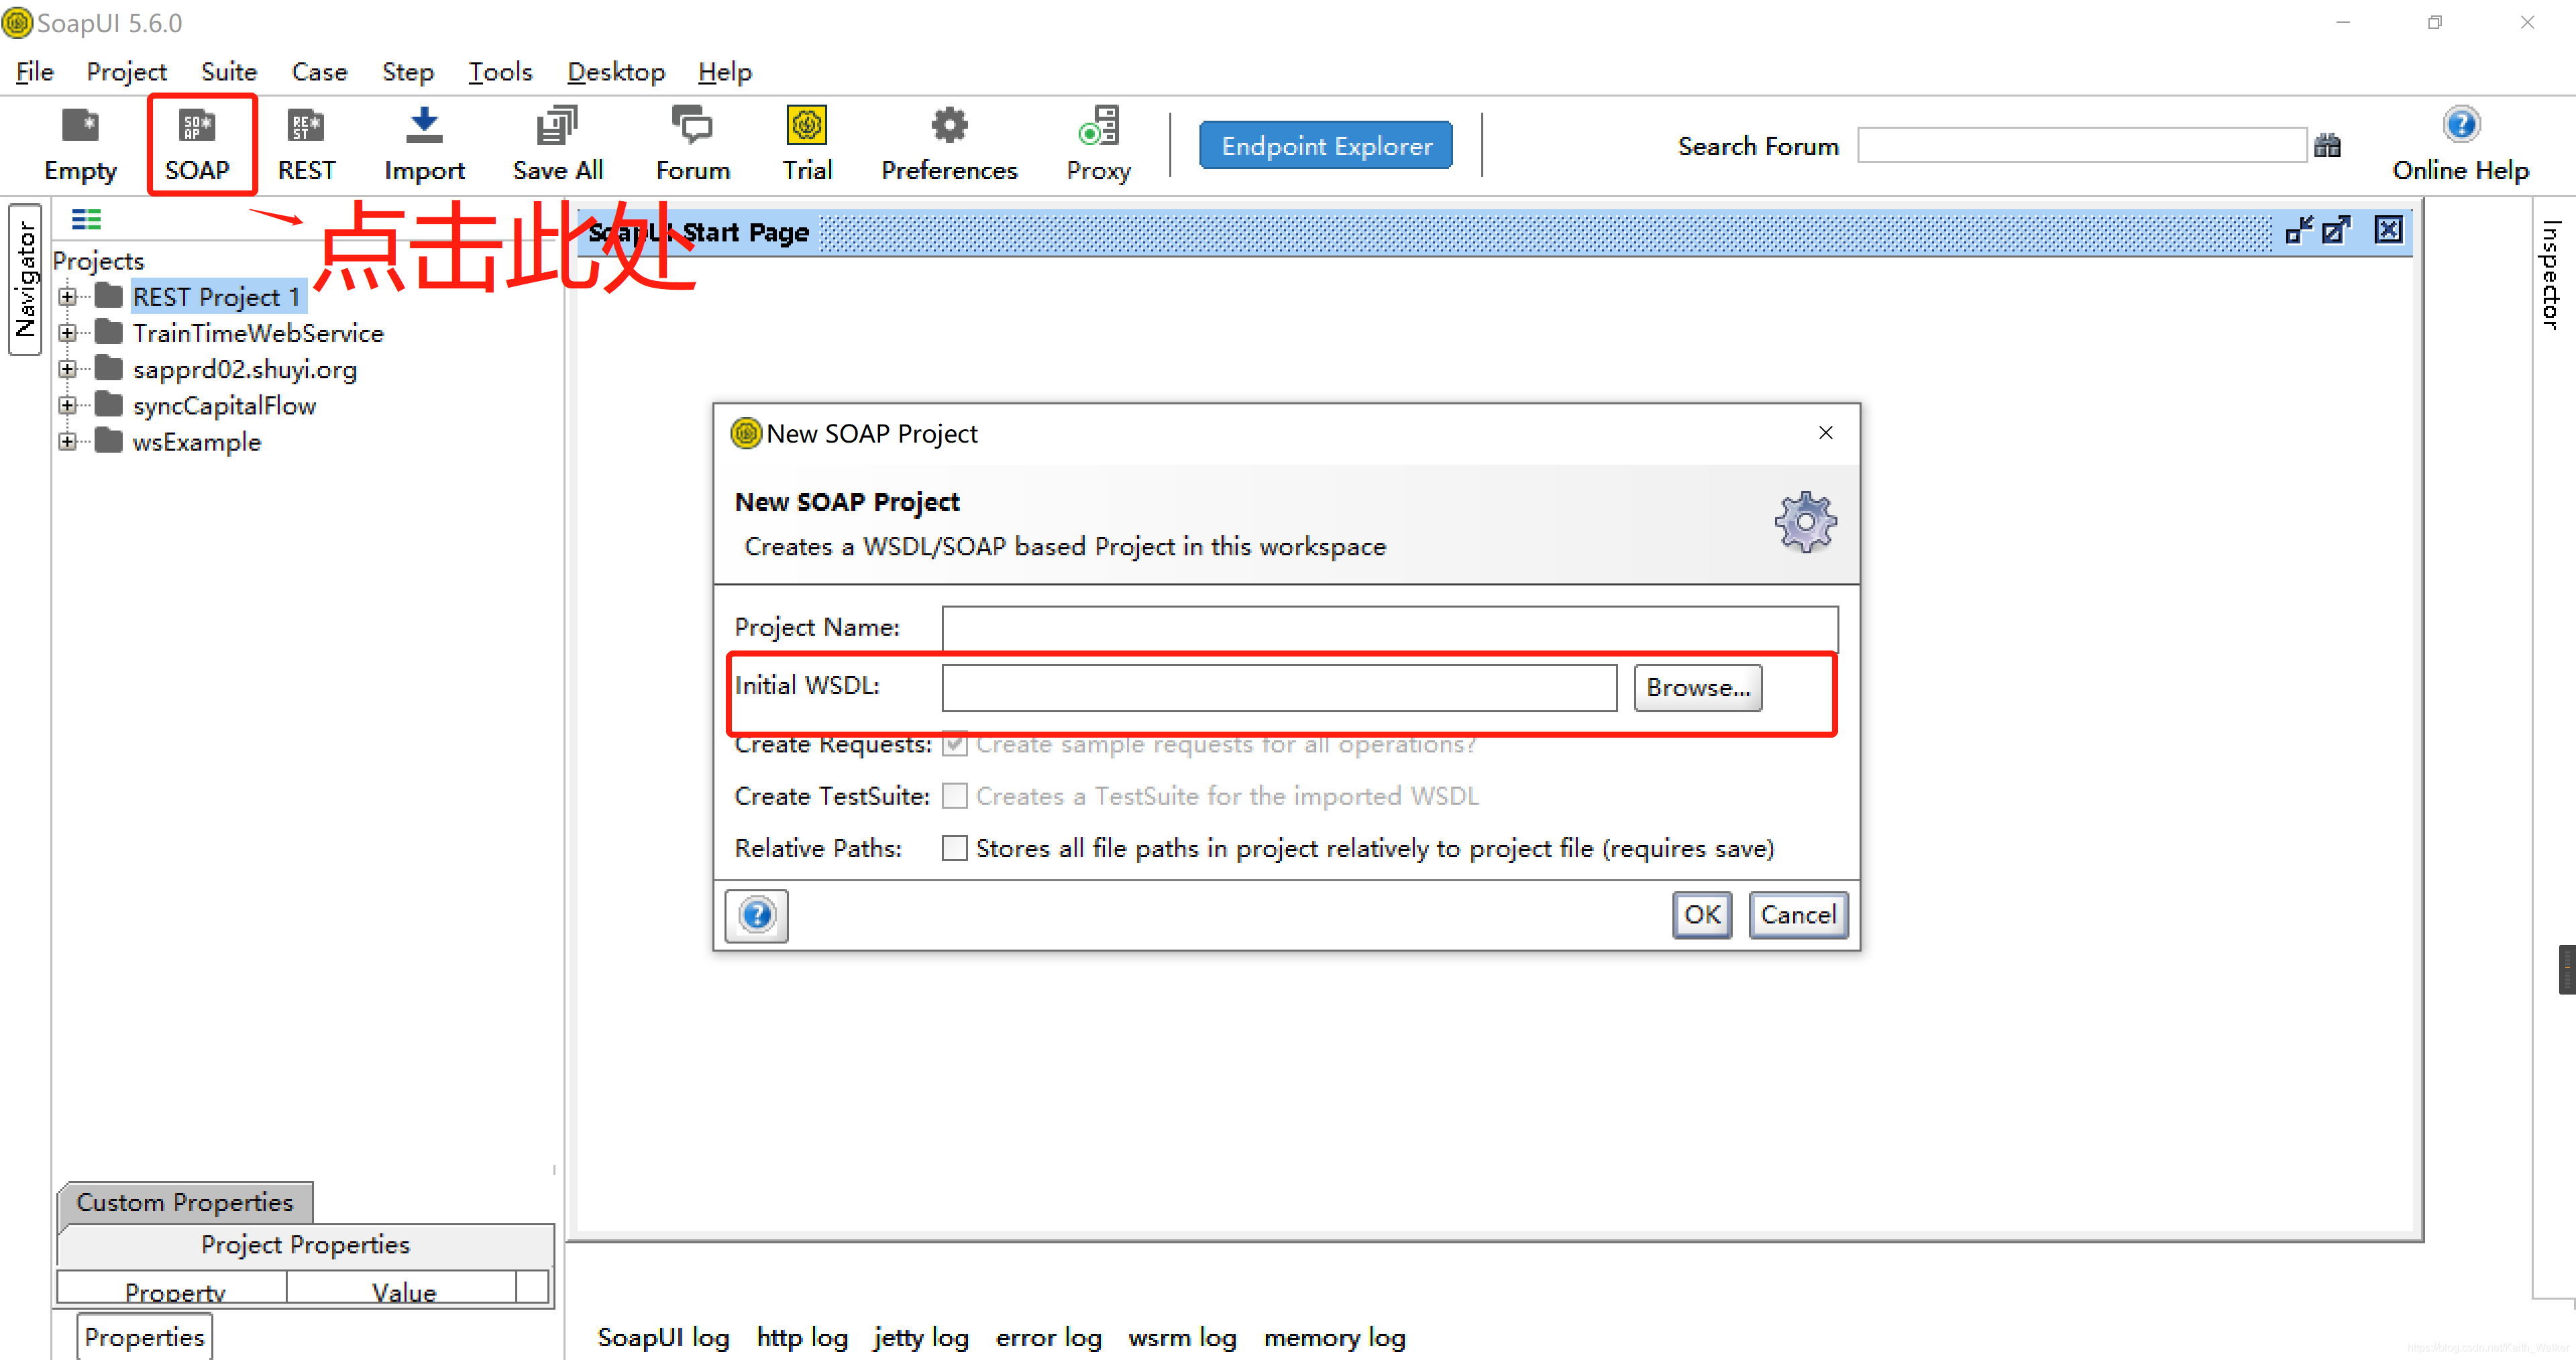Open the SoapUI log tab
Viewport: 2576px width, 1360px height.
tap(663, 1337)
